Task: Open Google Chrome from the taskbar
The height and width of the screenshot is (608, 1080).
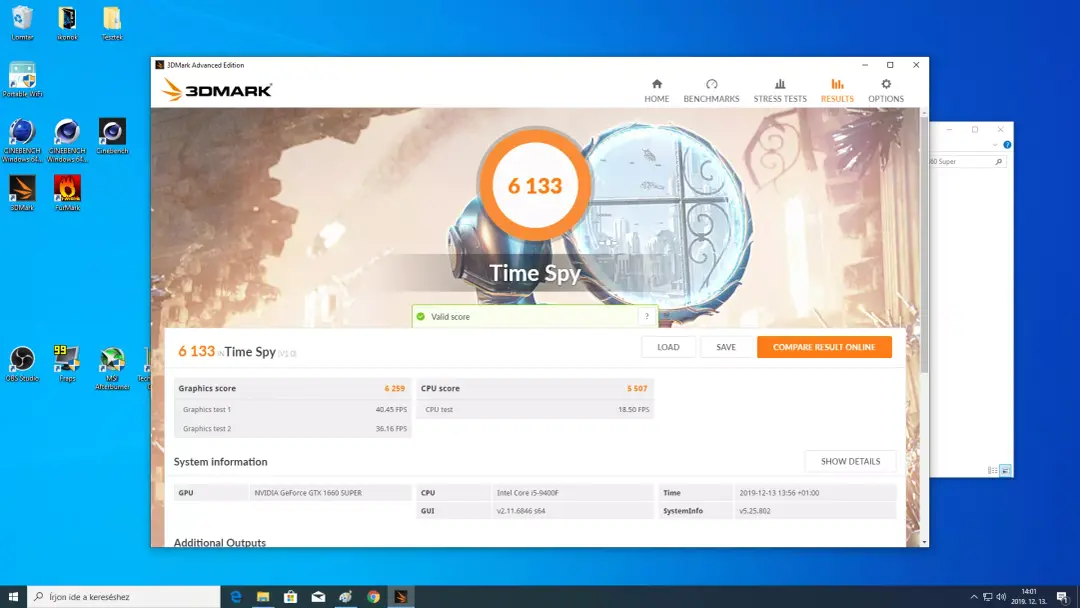Action: (373, 597)
